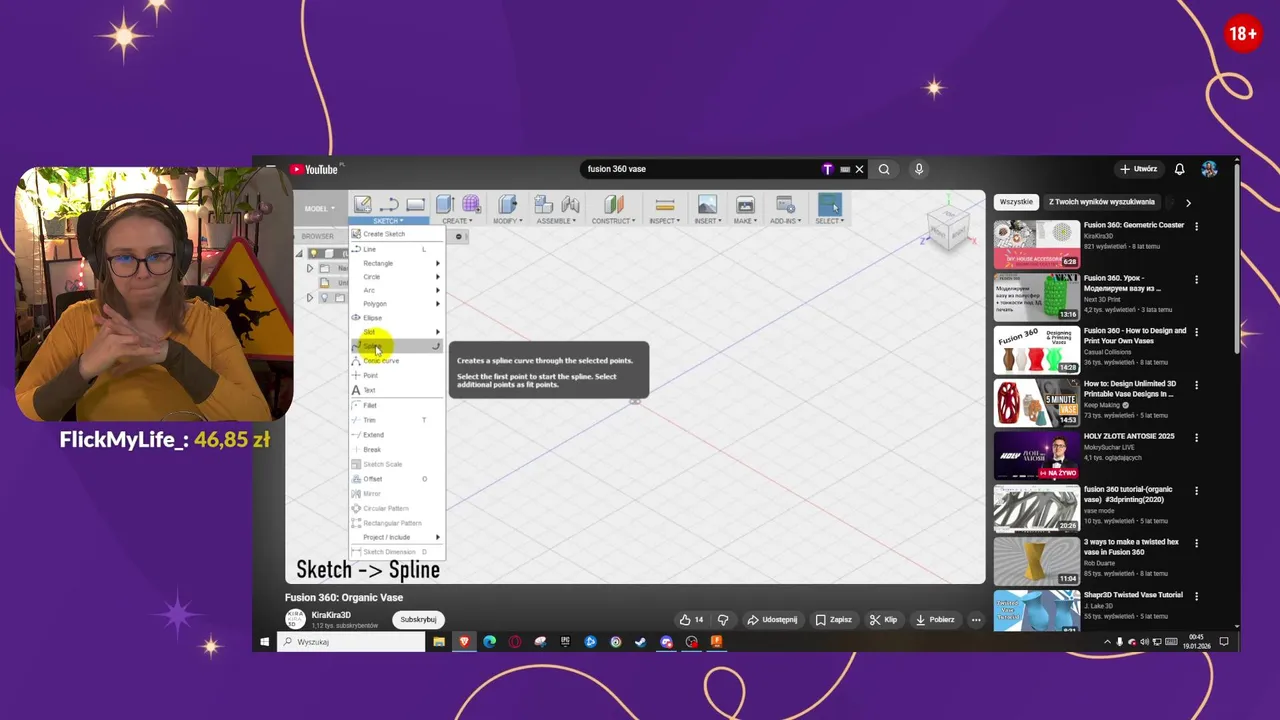Viewport: 1280px width, 720px height.
Task: Click the Select tool icon
Action: click(829, 205)
